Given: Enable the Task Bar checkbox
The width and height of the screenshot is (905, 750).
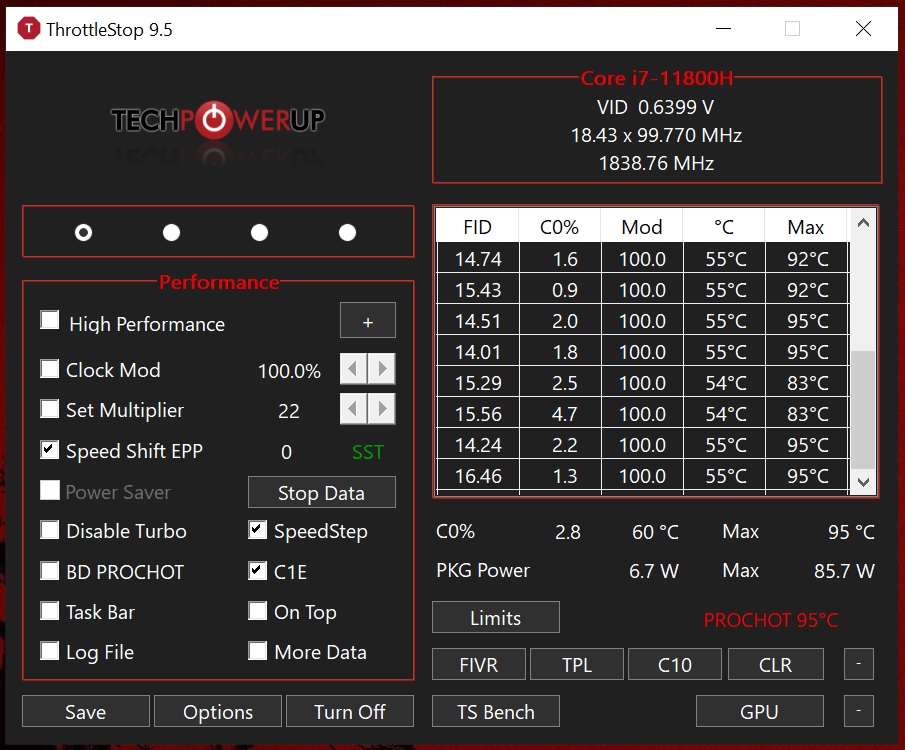Looking at the screenshot, I should pyautogui.click(x=50, y=610).
